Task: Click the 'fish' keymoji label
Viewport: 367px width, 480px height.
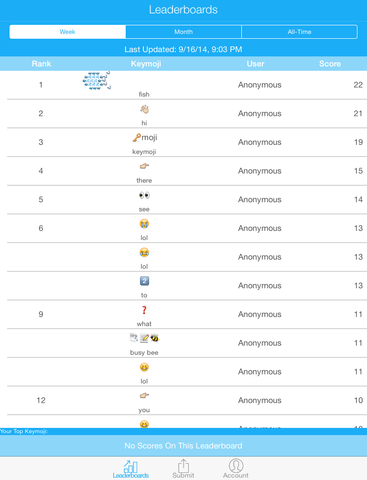Action: coord(144,94)
